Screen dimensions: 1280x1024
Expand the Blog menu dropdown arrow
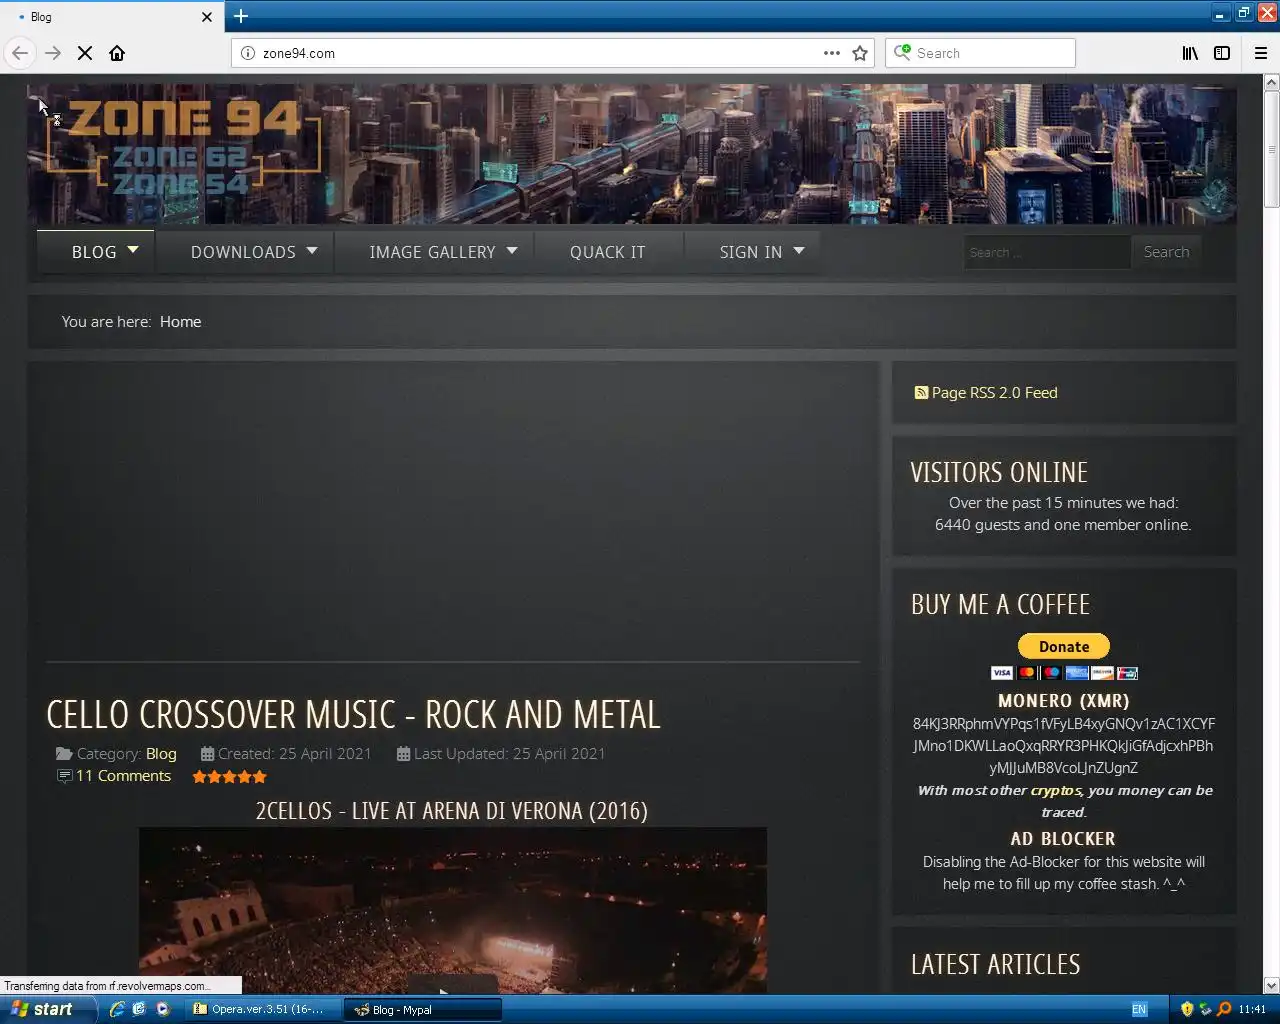pos(133,250)
